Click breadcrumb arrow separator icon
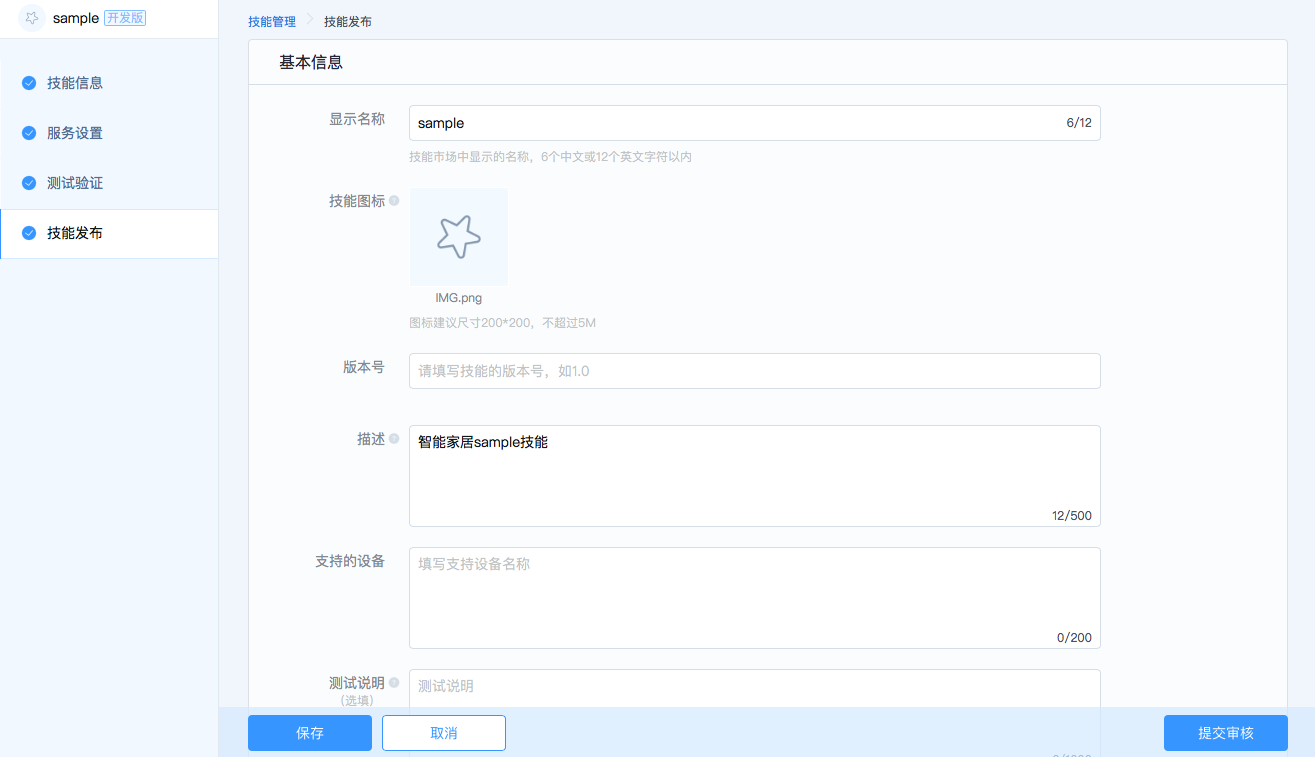 point(310,21)
